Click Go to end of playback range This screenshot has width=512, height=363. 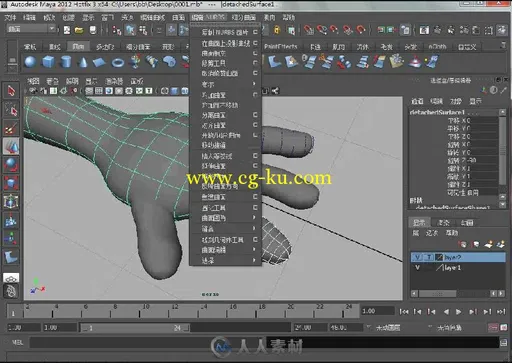(501, 312)
